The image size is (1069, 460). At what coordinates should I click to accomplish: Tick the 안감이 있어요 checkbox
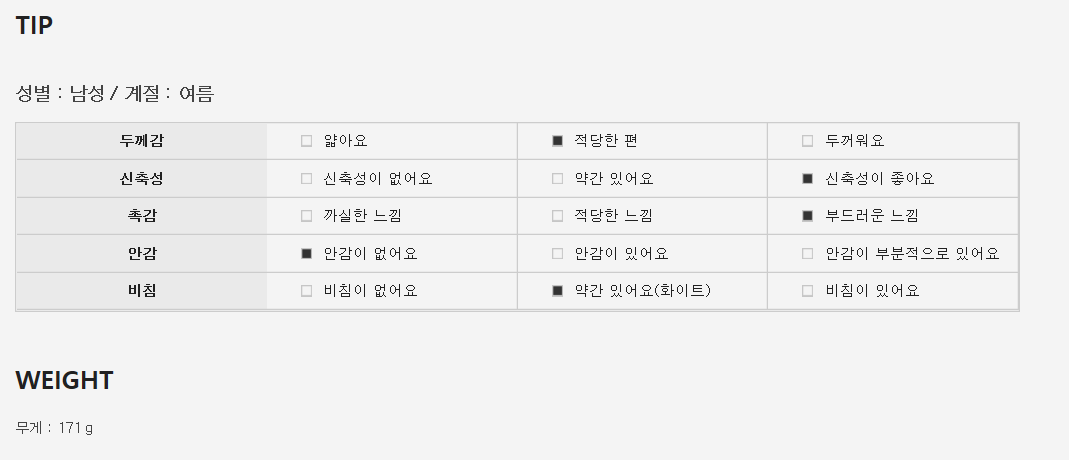point(558,254)
